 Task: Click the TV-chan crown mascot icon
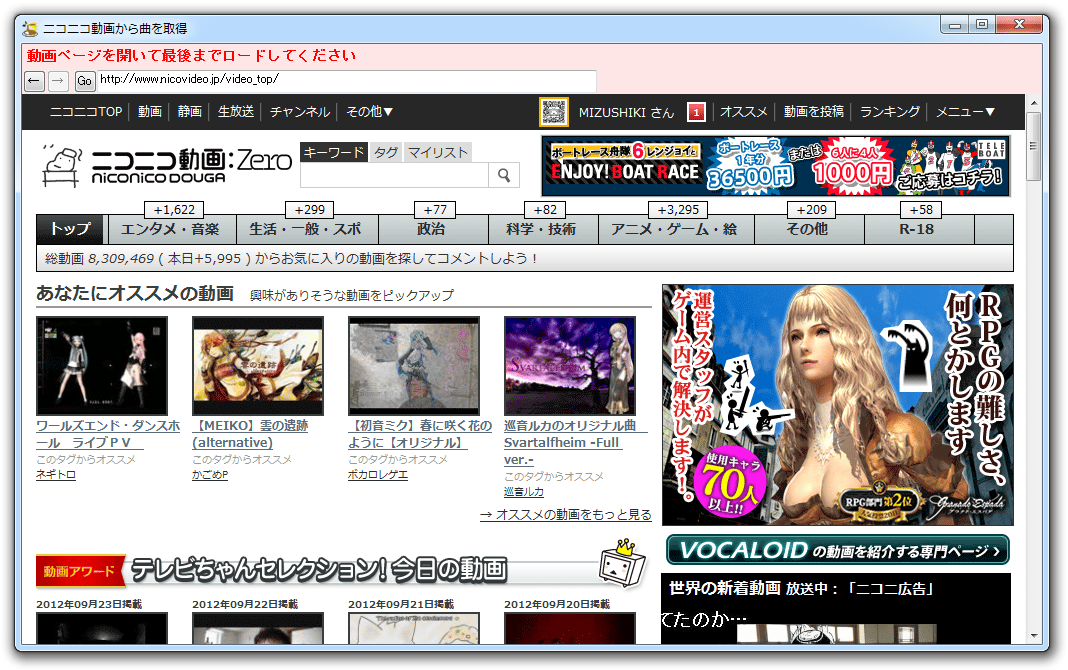(x=623, y=564)
